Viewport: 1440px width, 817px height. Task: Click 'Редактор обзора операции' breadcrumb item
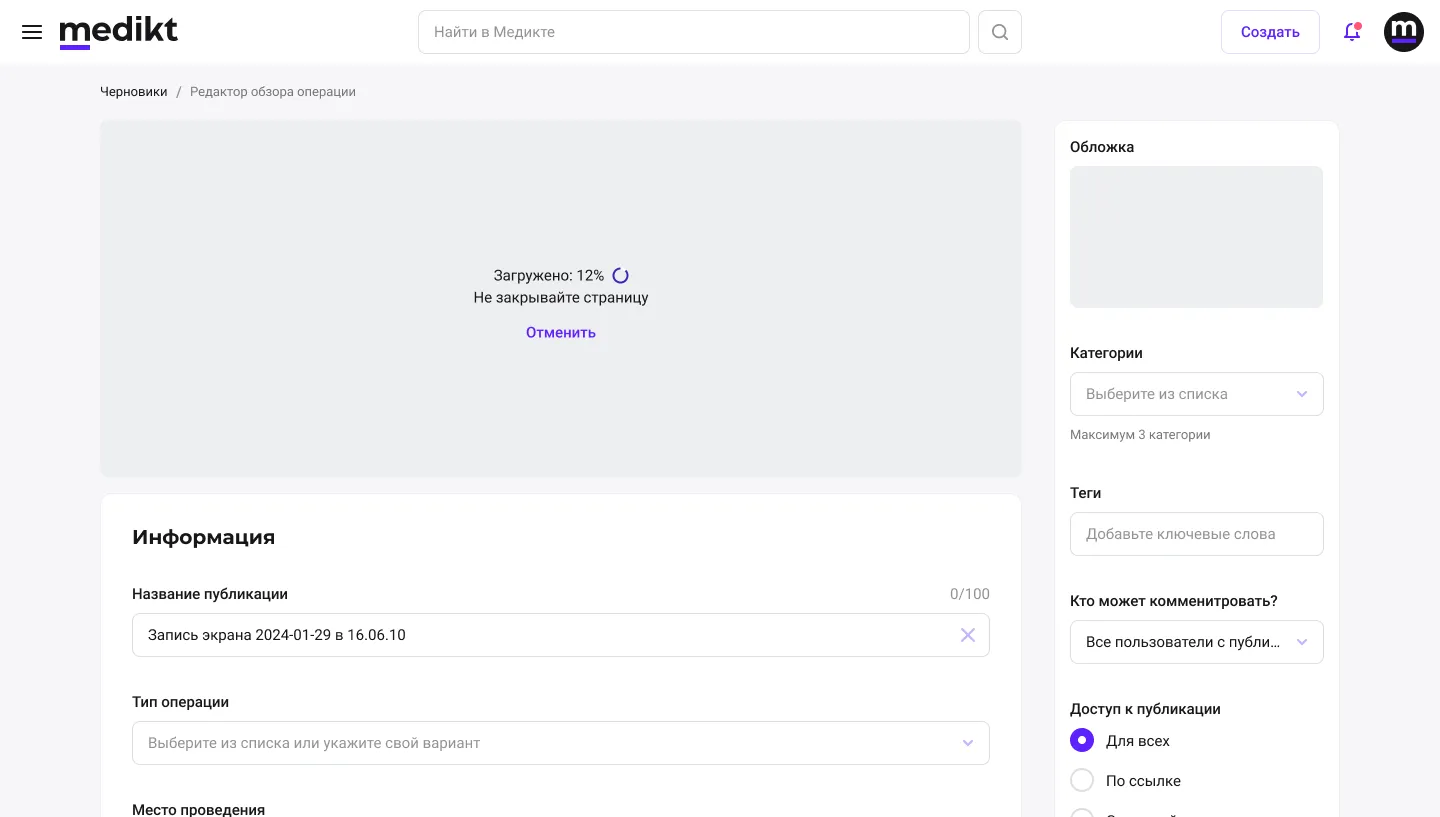[x=273, y=92]
